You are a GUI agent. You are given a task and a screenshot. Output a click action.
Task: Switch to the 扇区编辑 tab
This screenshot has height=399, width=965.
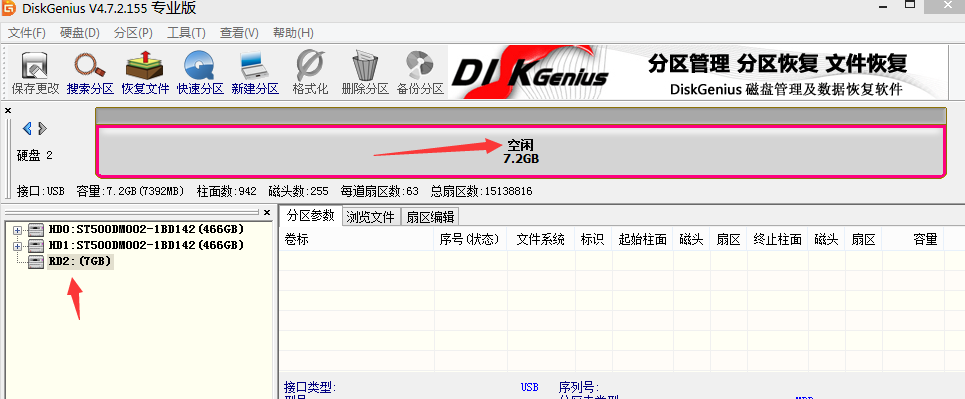click(431, 217)
